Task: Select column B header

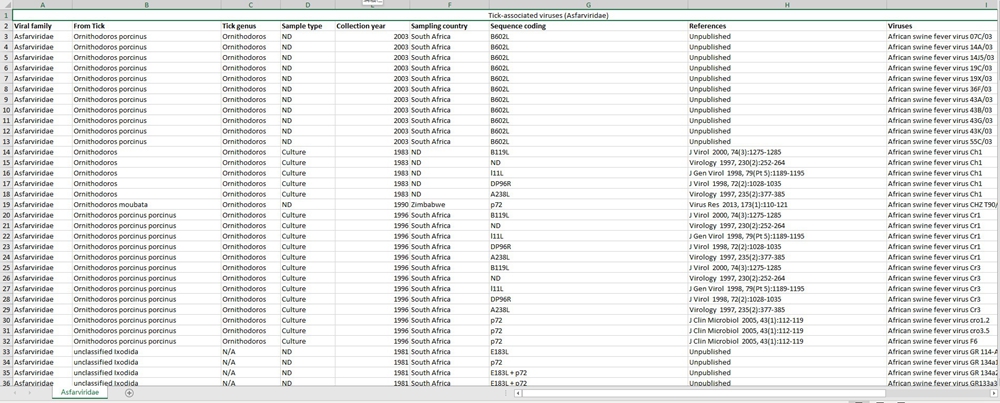Action: (144, 5)
